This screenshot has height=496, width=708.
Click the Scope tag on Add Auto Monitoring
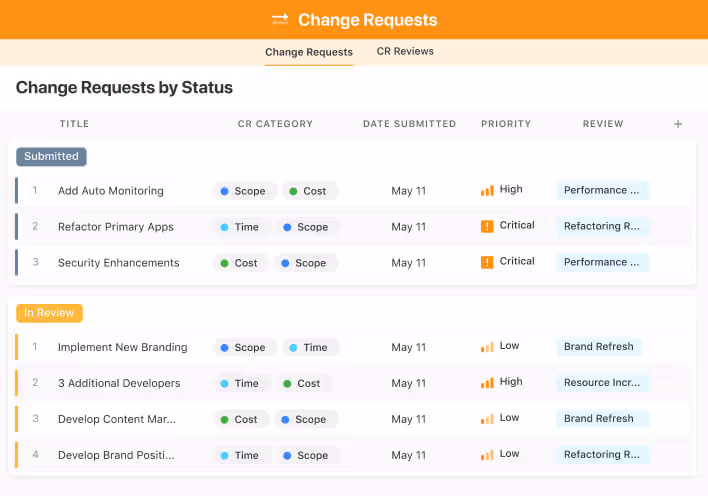click(241, 191)
